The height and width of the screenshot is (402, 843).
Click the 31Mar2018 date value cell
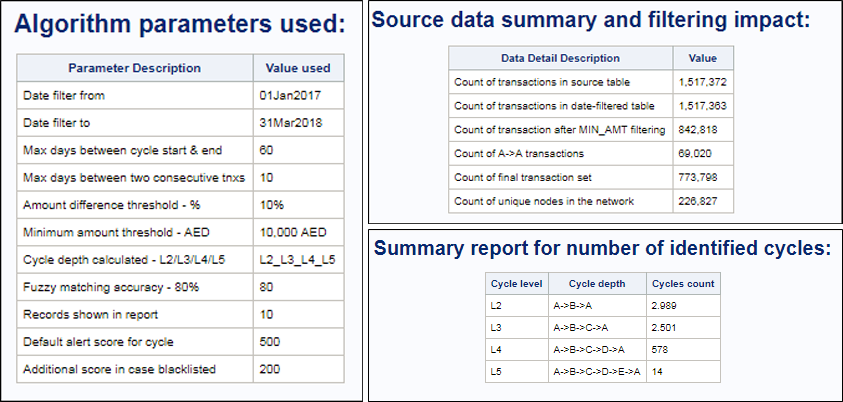[x=298, y=123]
